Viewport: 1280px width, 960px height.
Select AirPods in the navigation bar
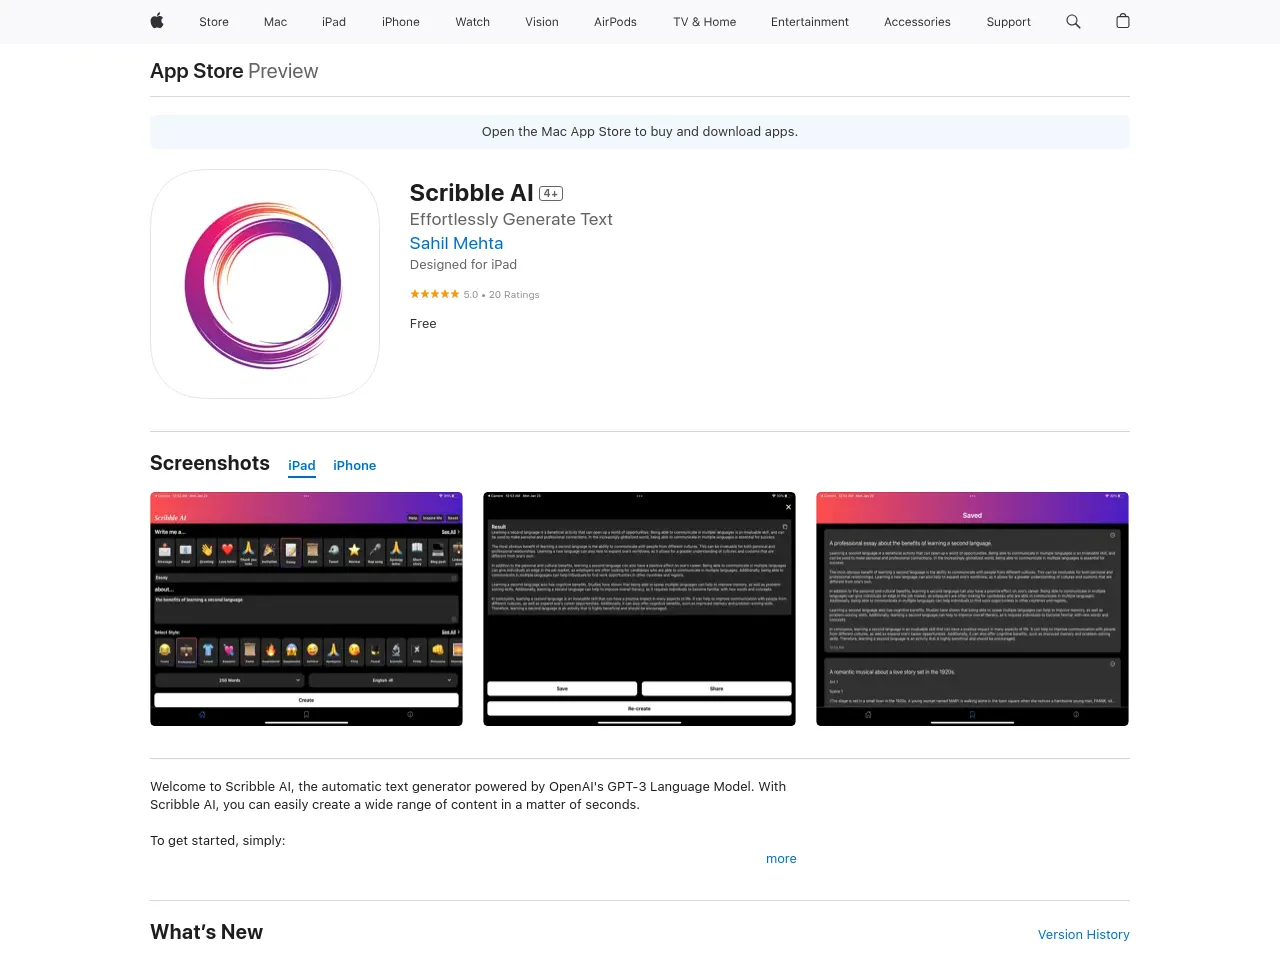point(615,21)
